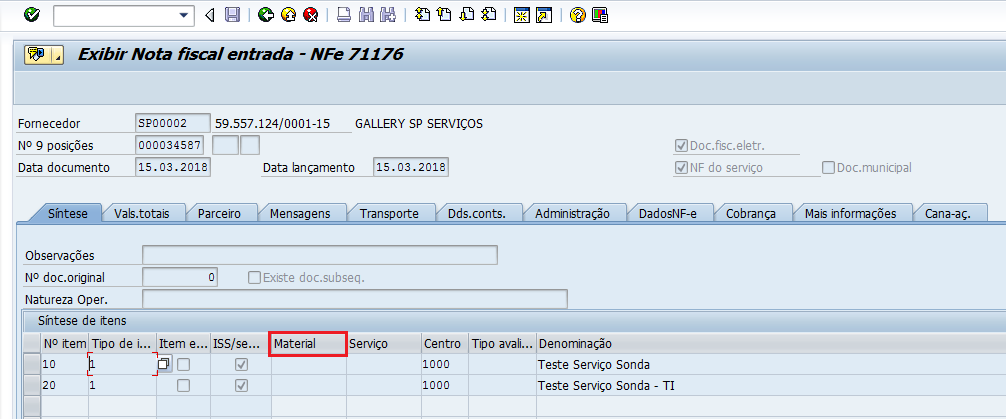Click the Data lançamento field

point(411,167)
